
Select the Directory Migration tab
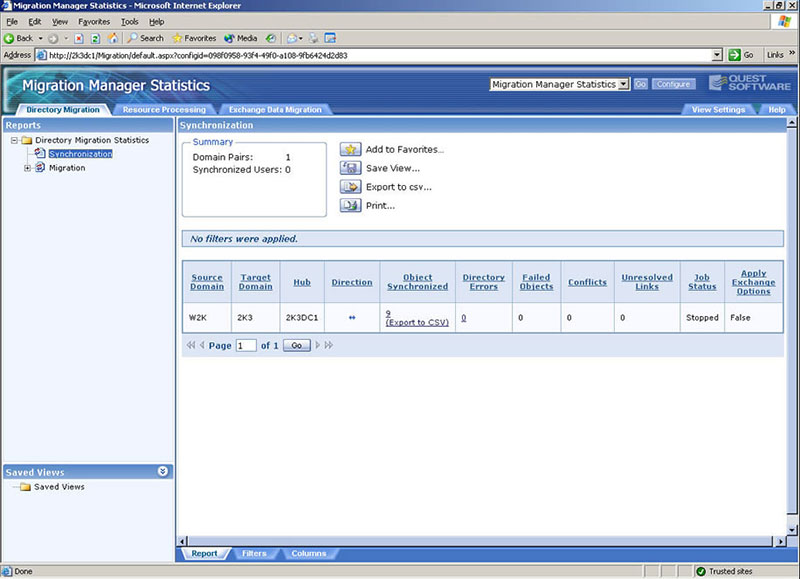point(63,110)
